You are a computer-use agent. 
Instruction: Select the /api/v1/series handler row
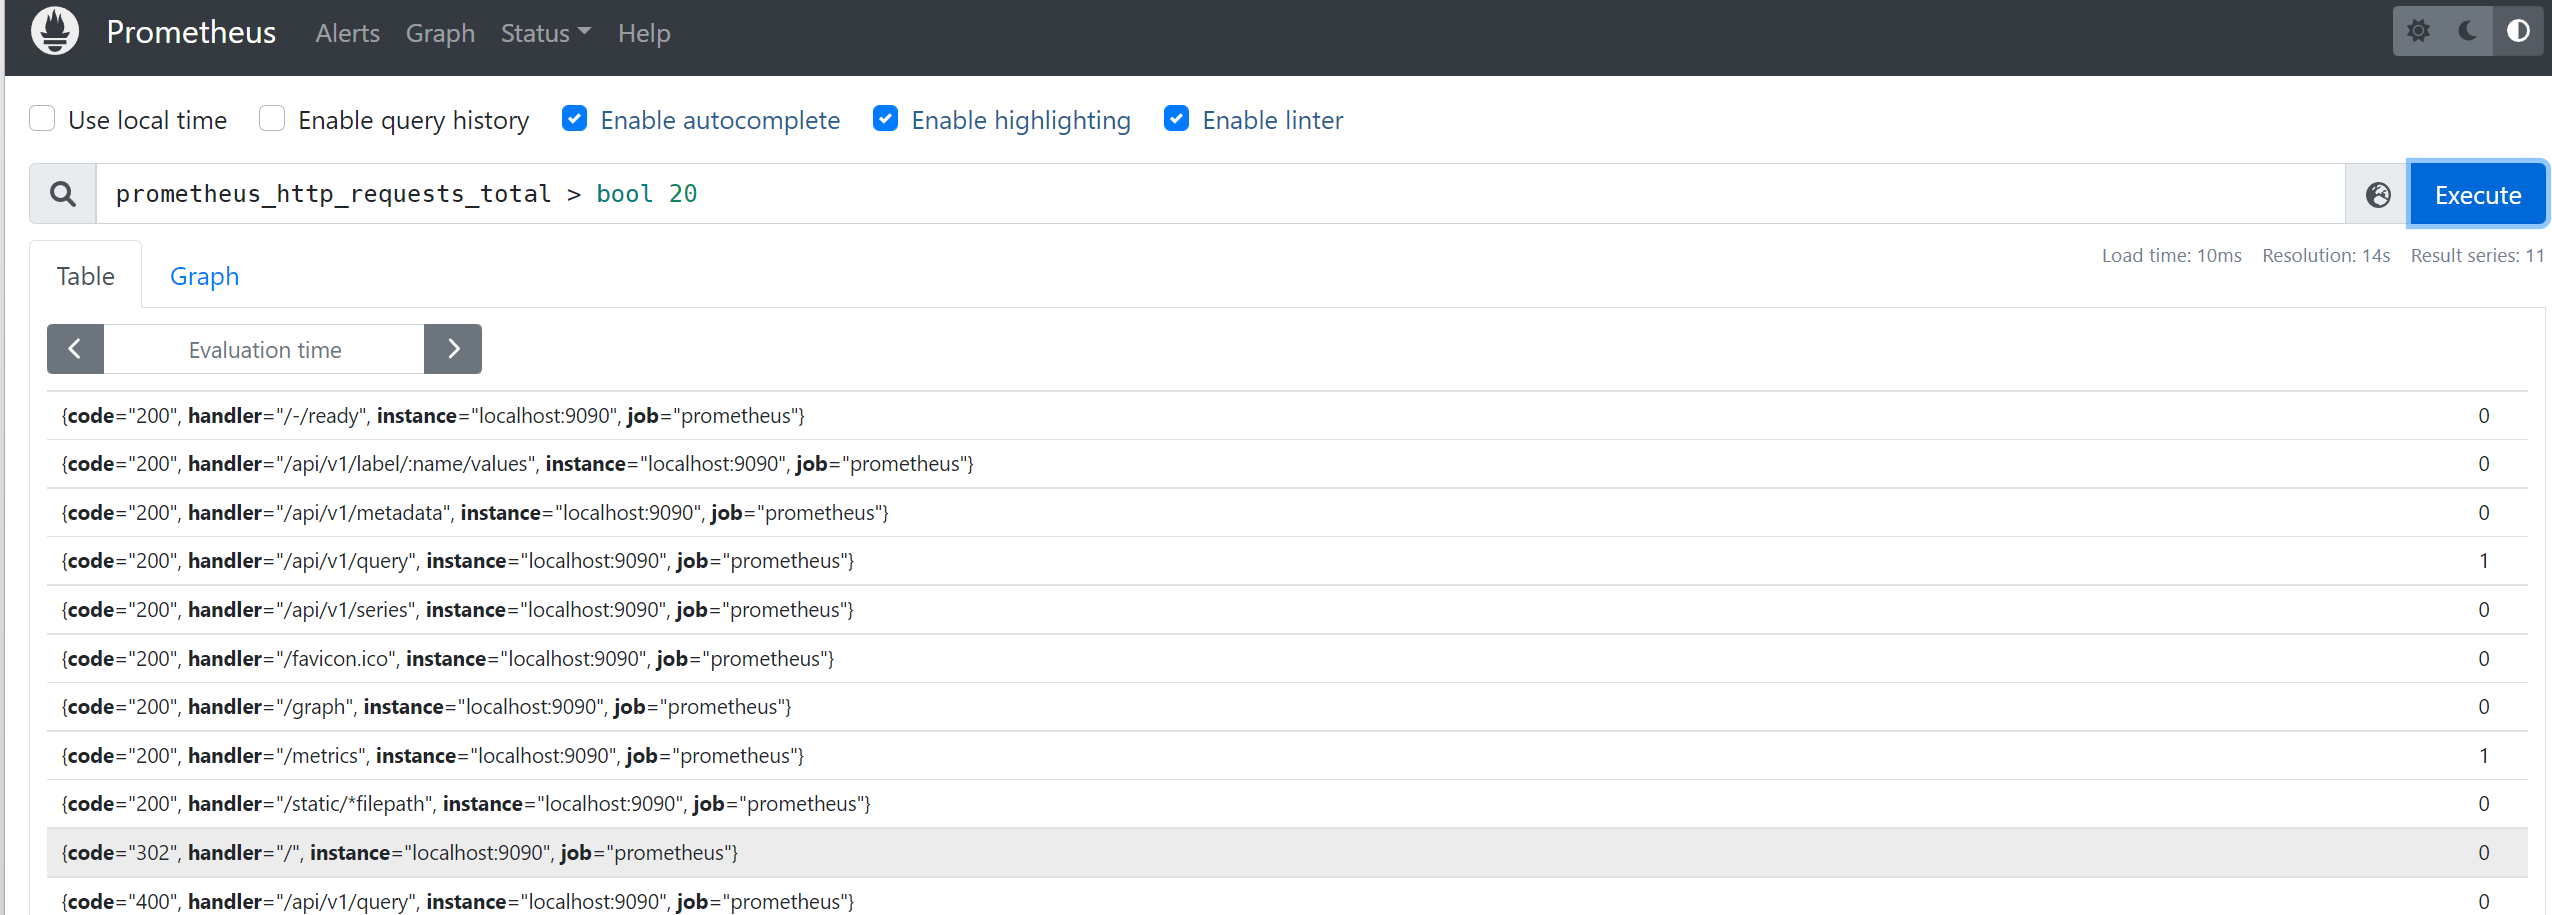(1287, 610)
